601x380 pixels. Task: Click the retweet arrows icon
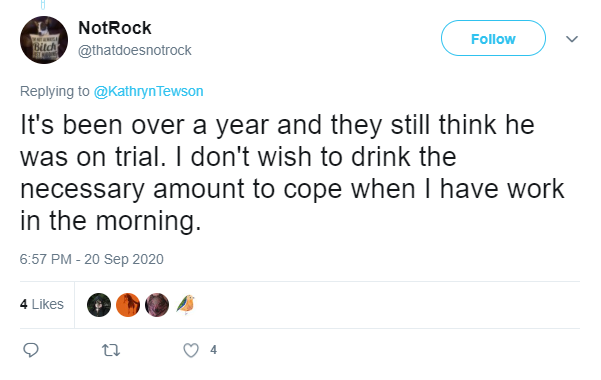[111, 350]
